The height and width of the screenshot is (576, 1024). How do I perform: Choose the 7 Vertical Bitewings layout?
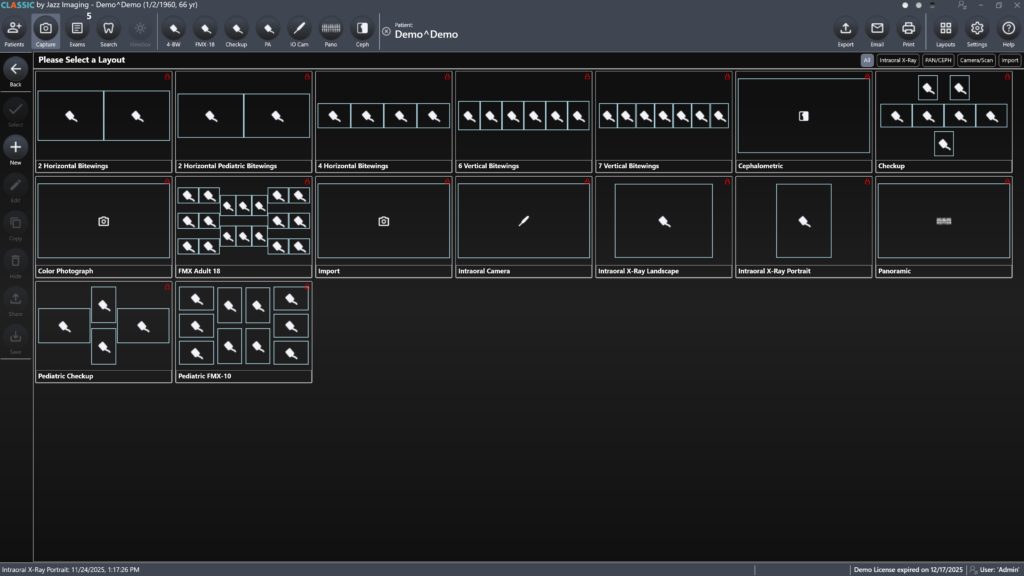(664, 122)
